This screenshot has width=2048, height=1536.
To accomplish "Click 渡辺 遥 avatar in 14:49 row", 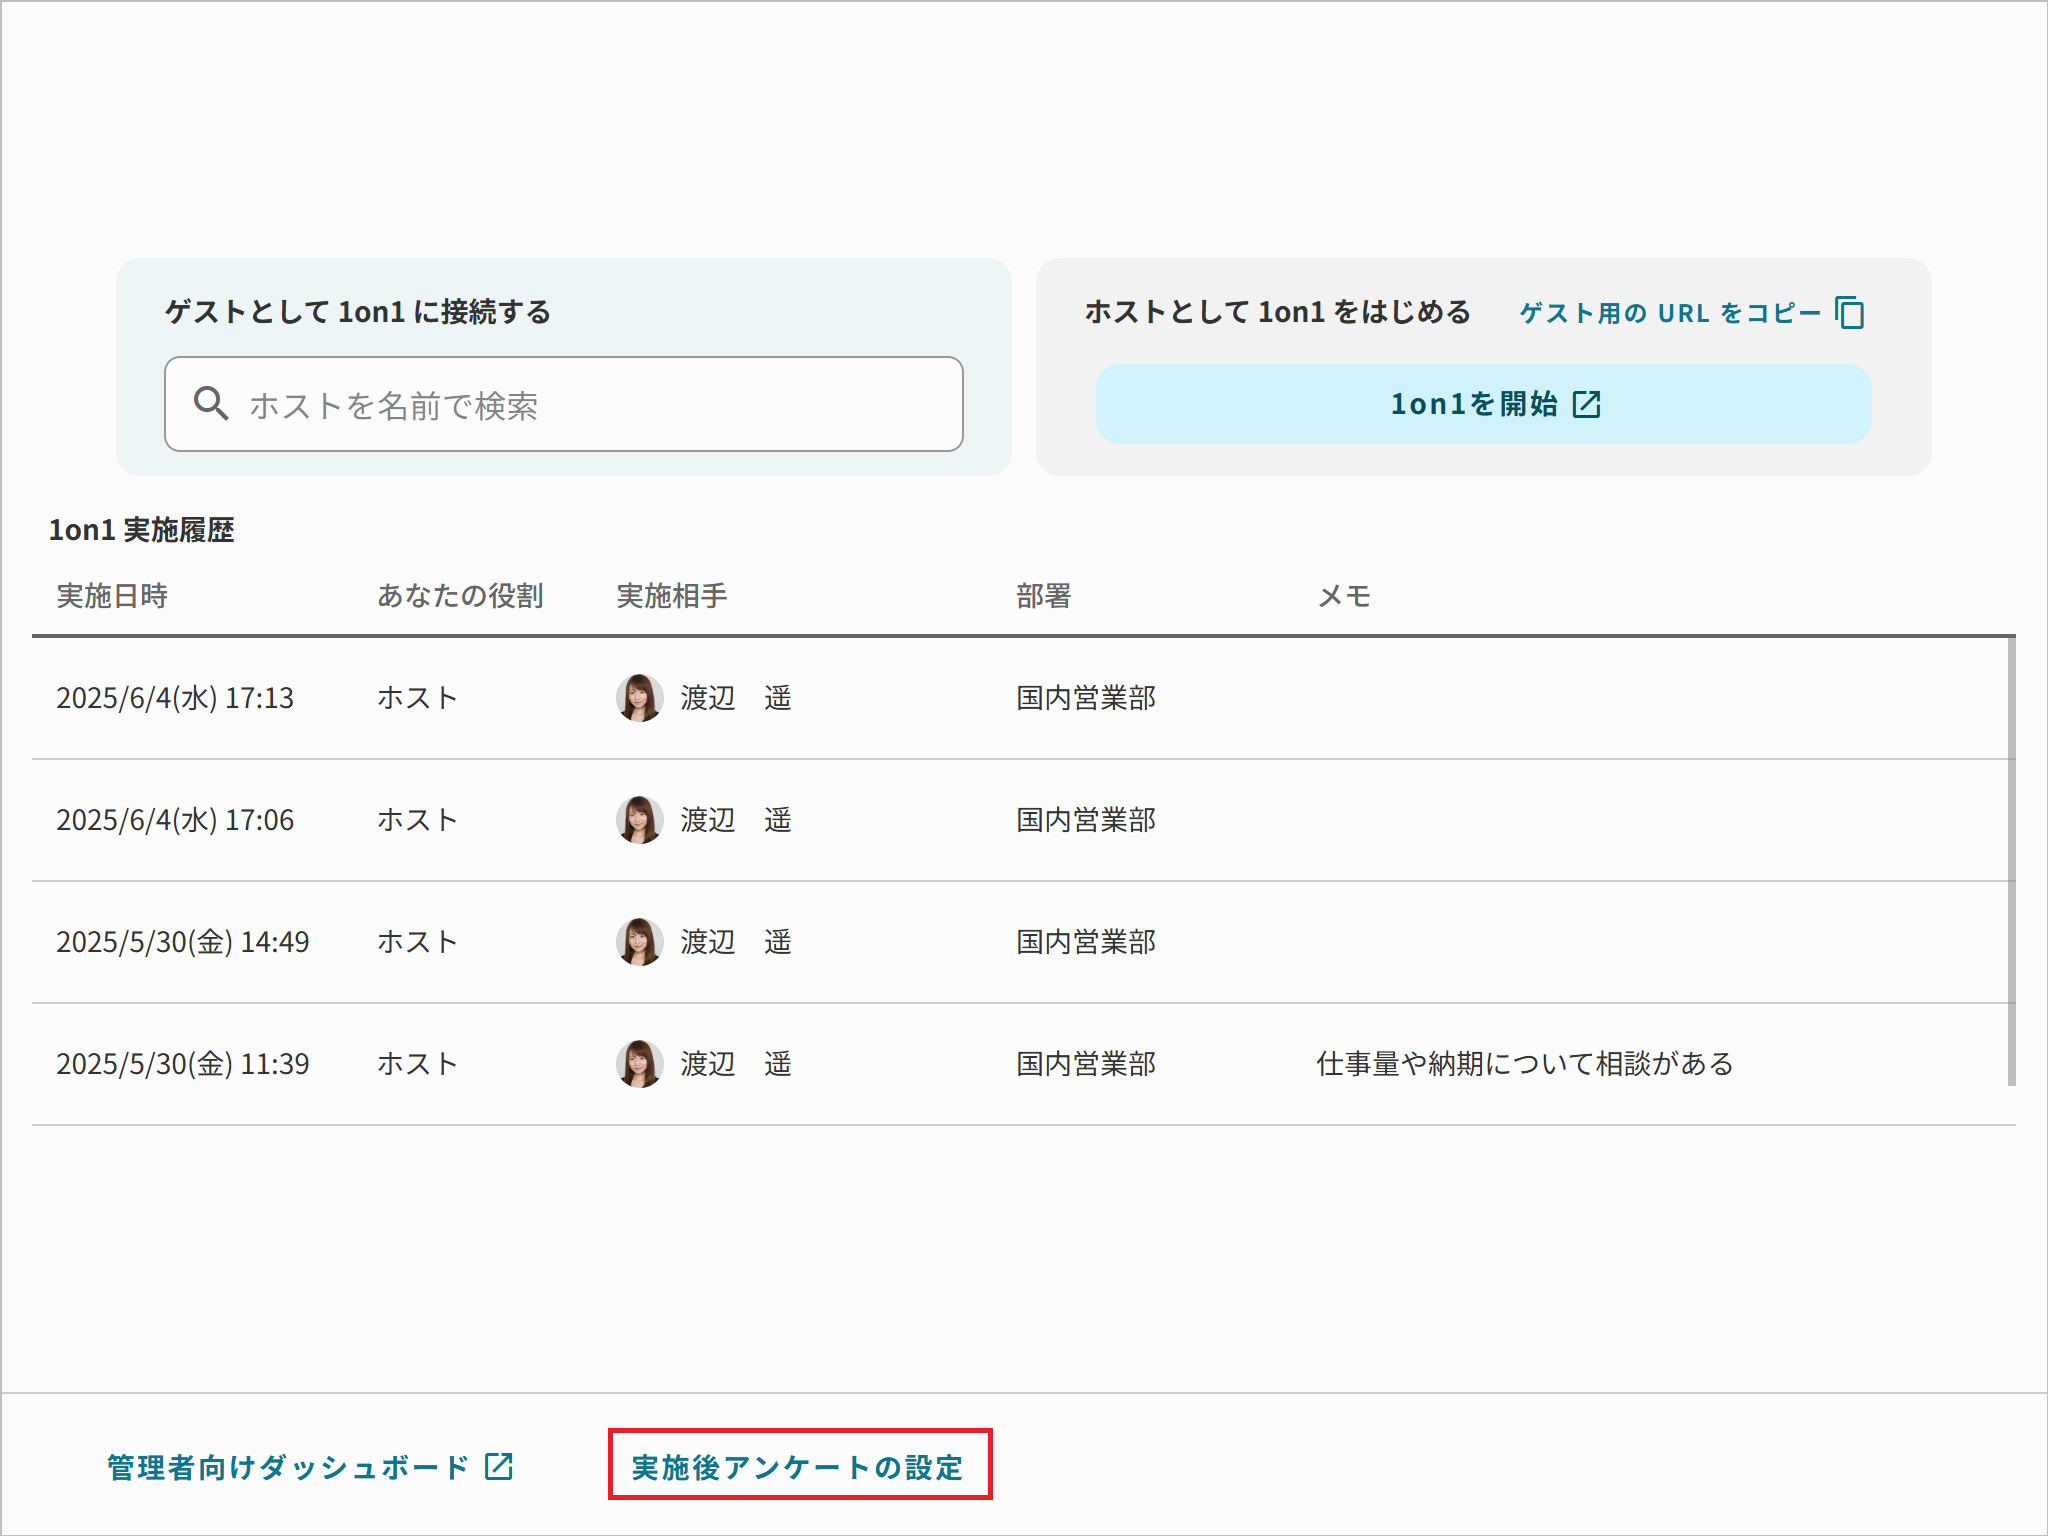I will (639, 942).
